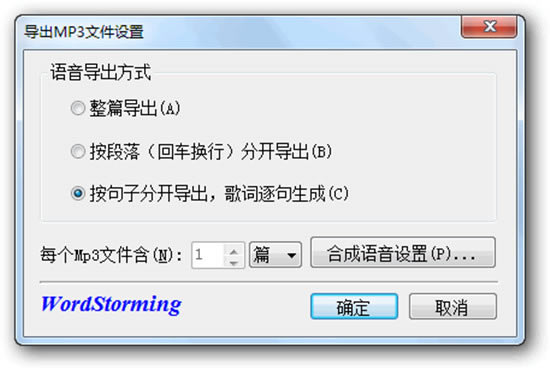Open the 篇 unit combo box
550x370 pixels.
click(x=275, y=255)
